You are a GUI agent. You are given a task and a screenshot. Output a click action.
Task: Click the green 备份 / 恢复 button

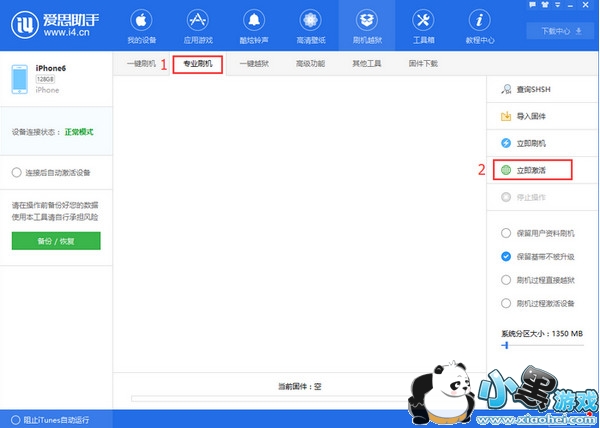[56, 241]
